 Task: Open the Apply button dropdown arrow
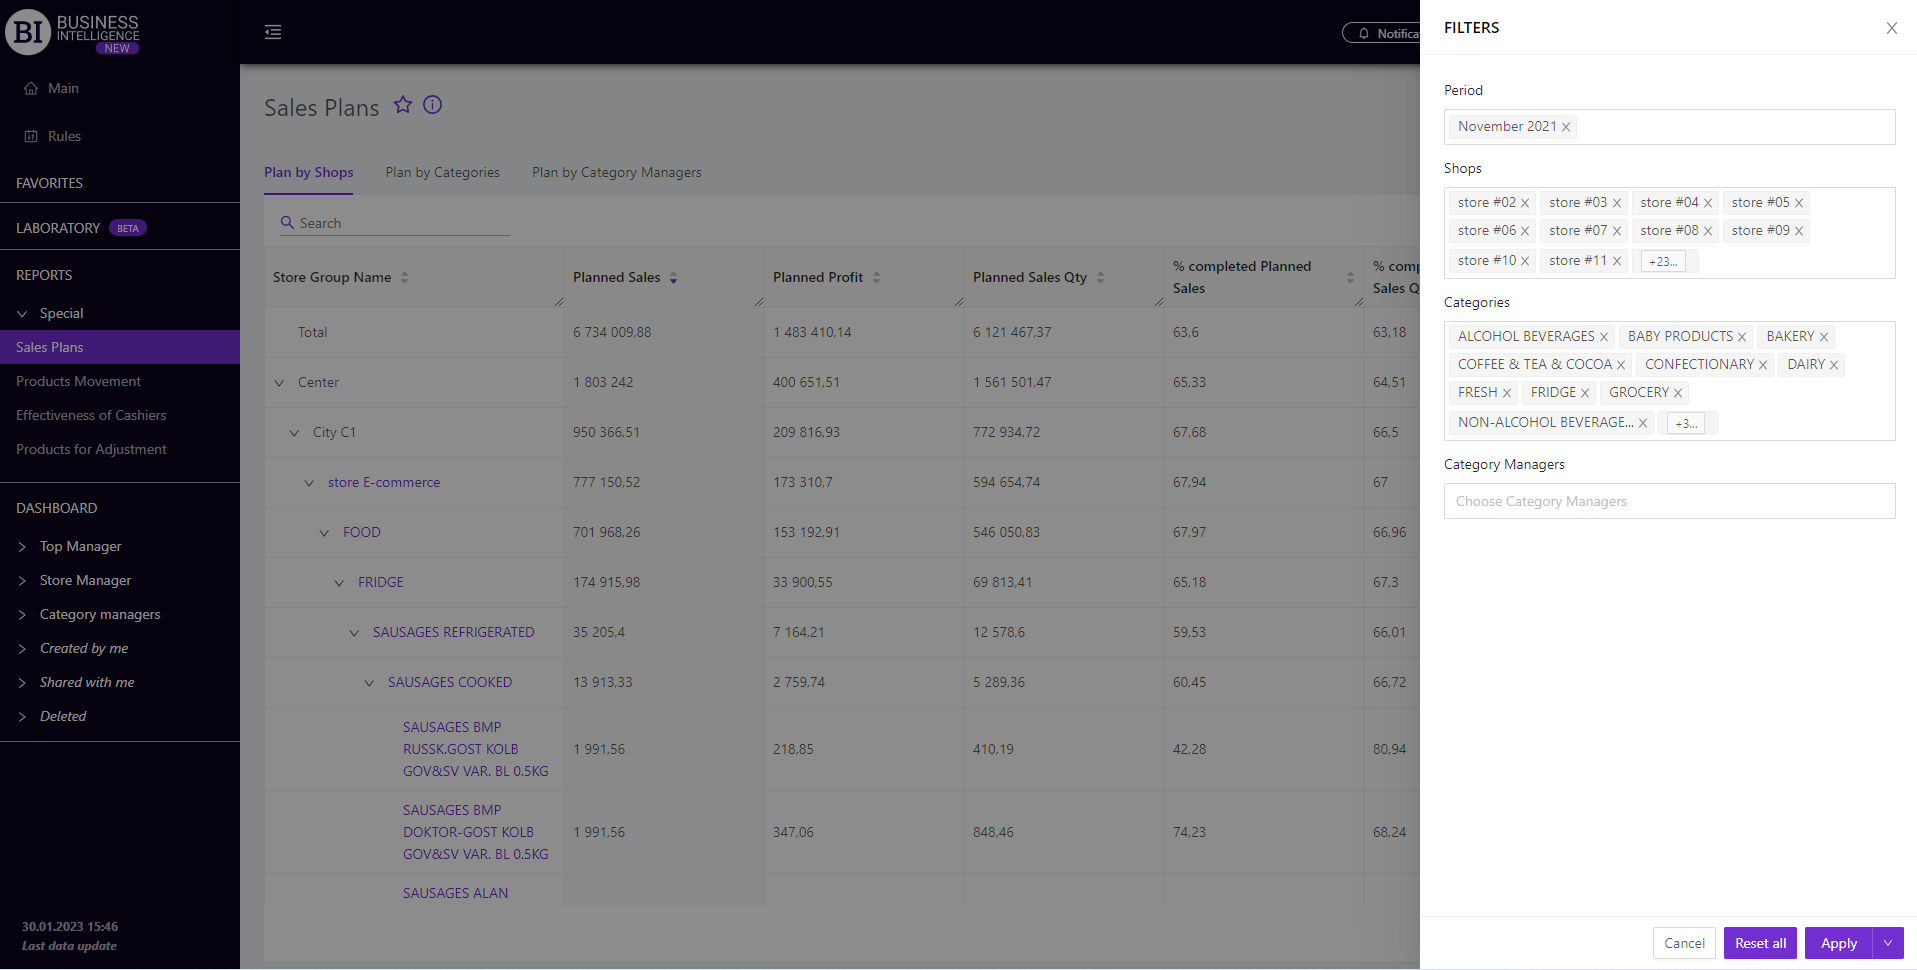(x=1888, y=943)
